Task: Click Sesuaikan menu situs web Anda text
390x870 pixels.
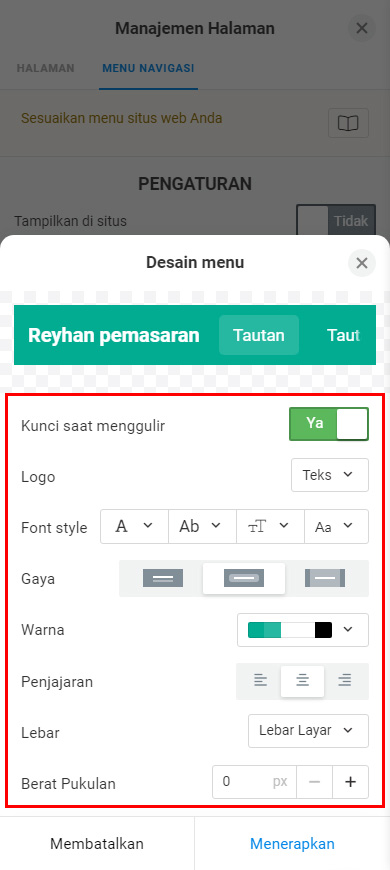Action: [x=121, y=118]
